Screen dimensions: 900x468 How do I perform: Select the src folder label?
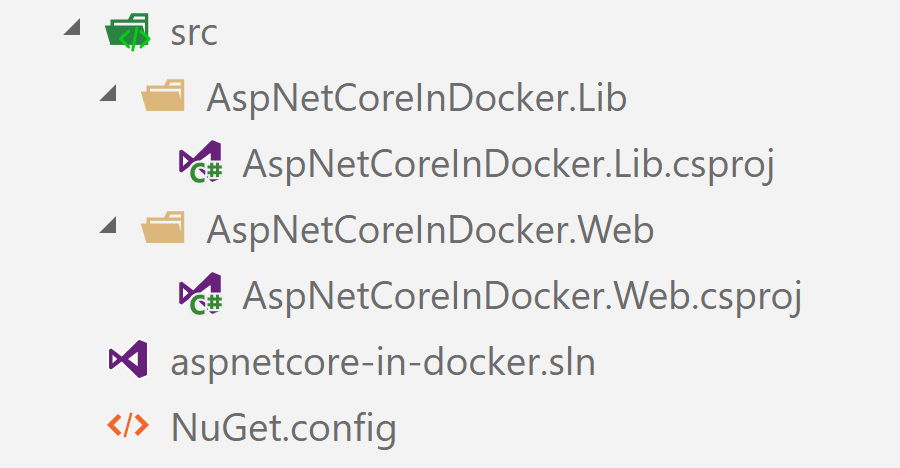coord(194,33)
